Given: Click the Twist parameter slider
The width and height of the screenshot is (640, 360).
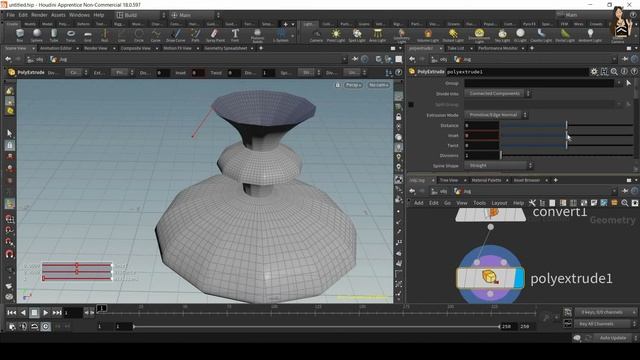Looking at the screenshot, I should click(x=567, y=145).
